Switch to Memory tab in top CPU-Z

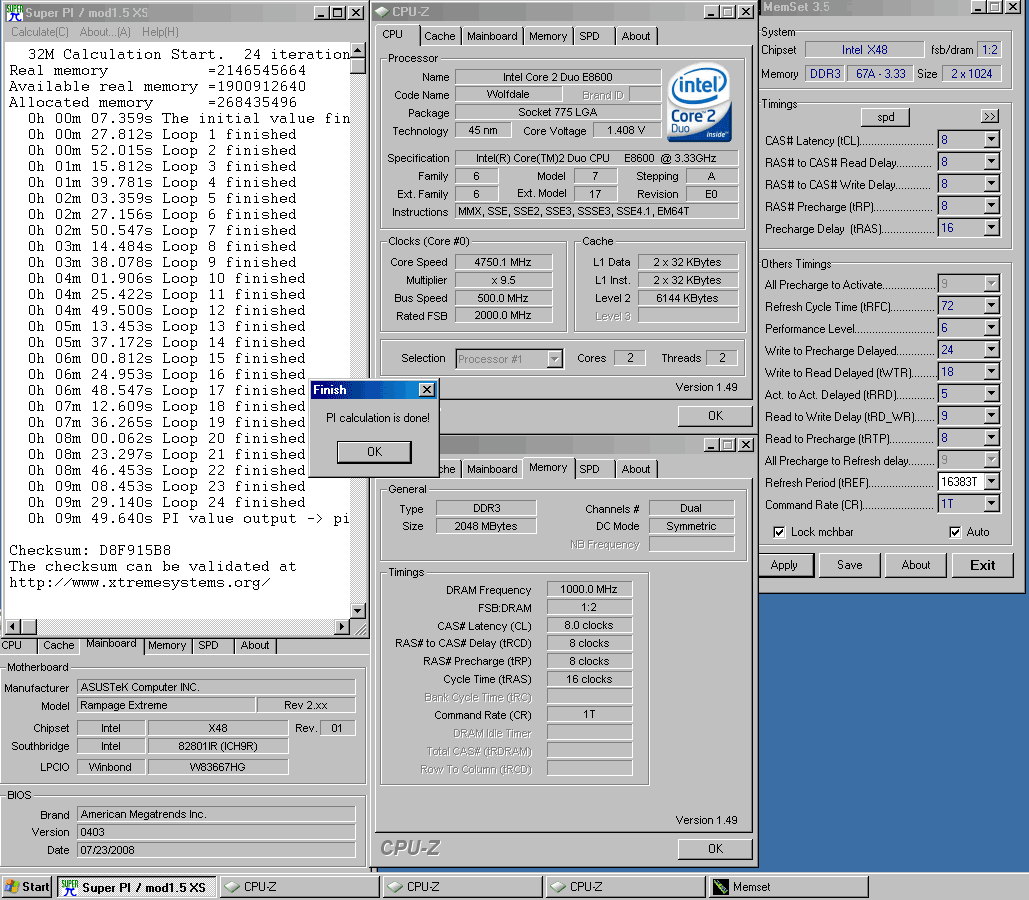(x=548, y=36)
